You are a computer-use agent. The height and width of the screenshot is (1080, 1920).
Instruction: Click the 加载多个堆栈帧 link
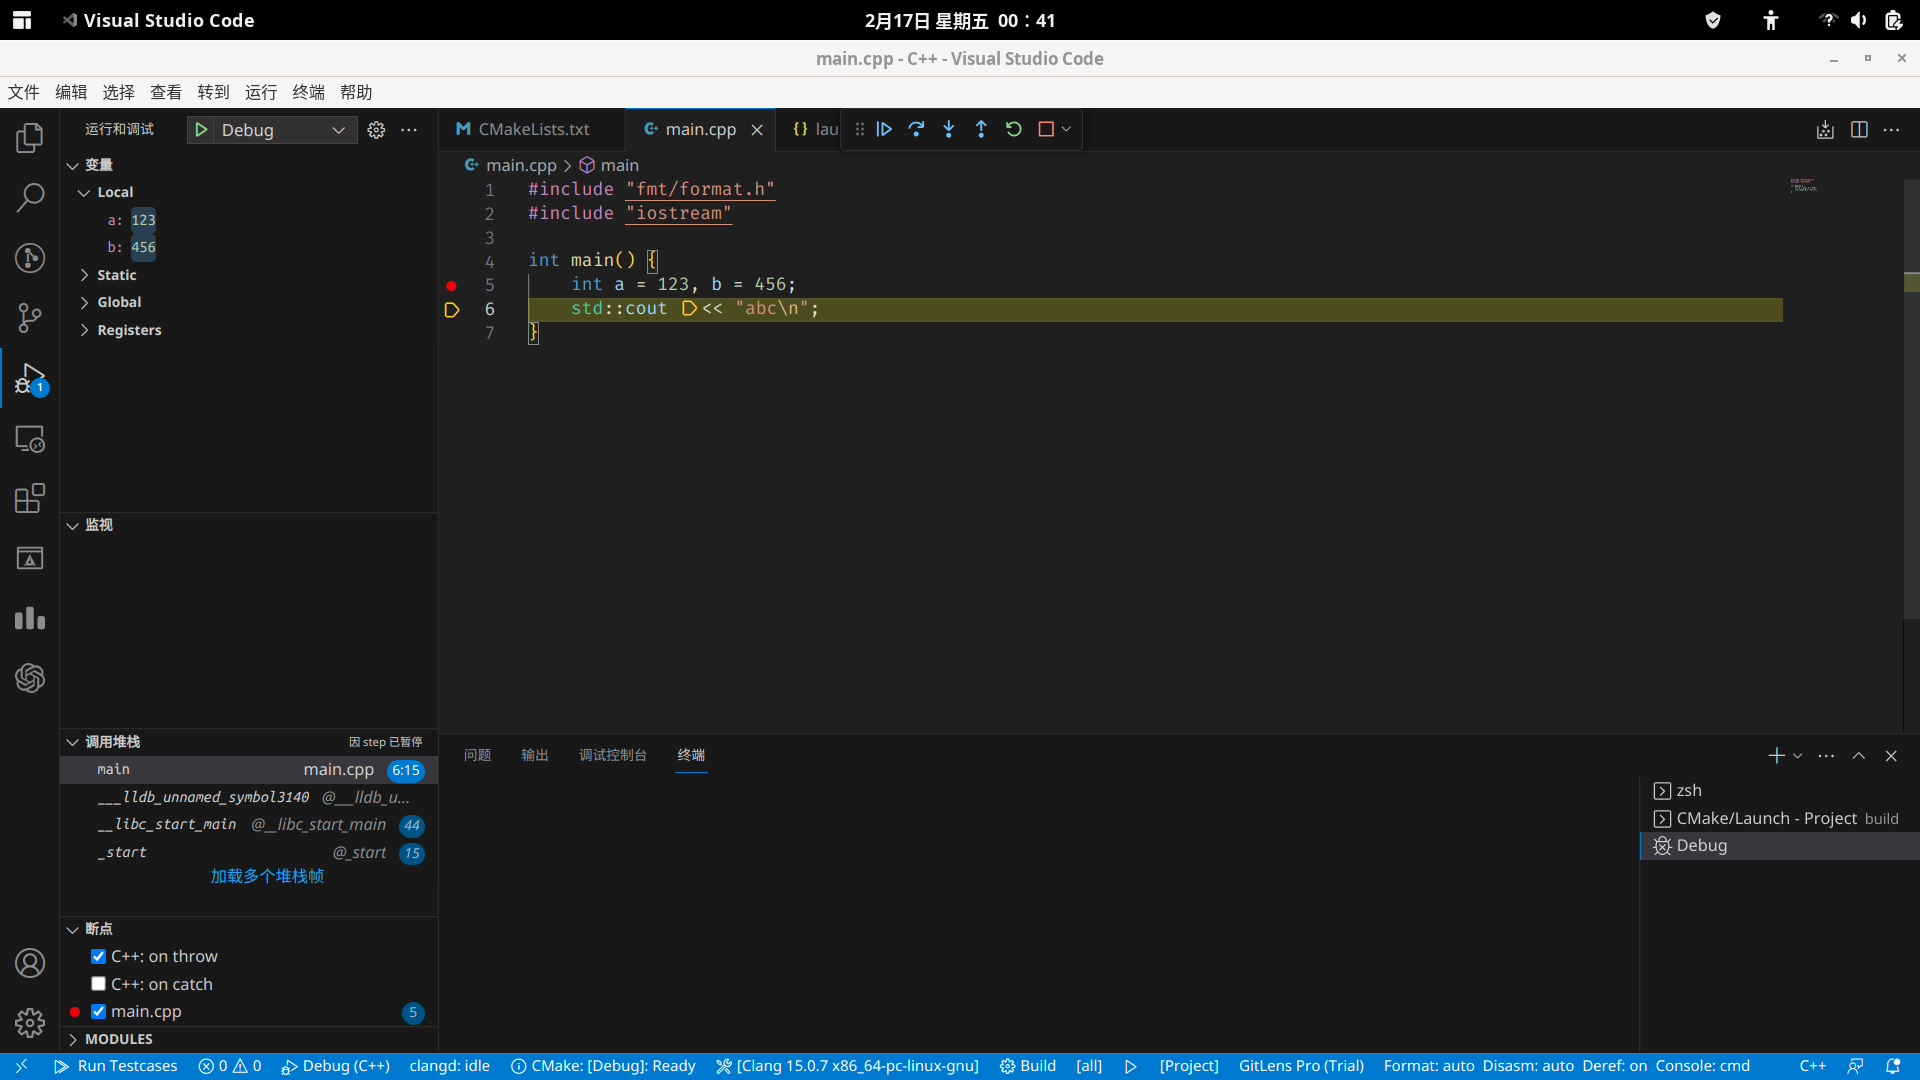pos(267,876)
